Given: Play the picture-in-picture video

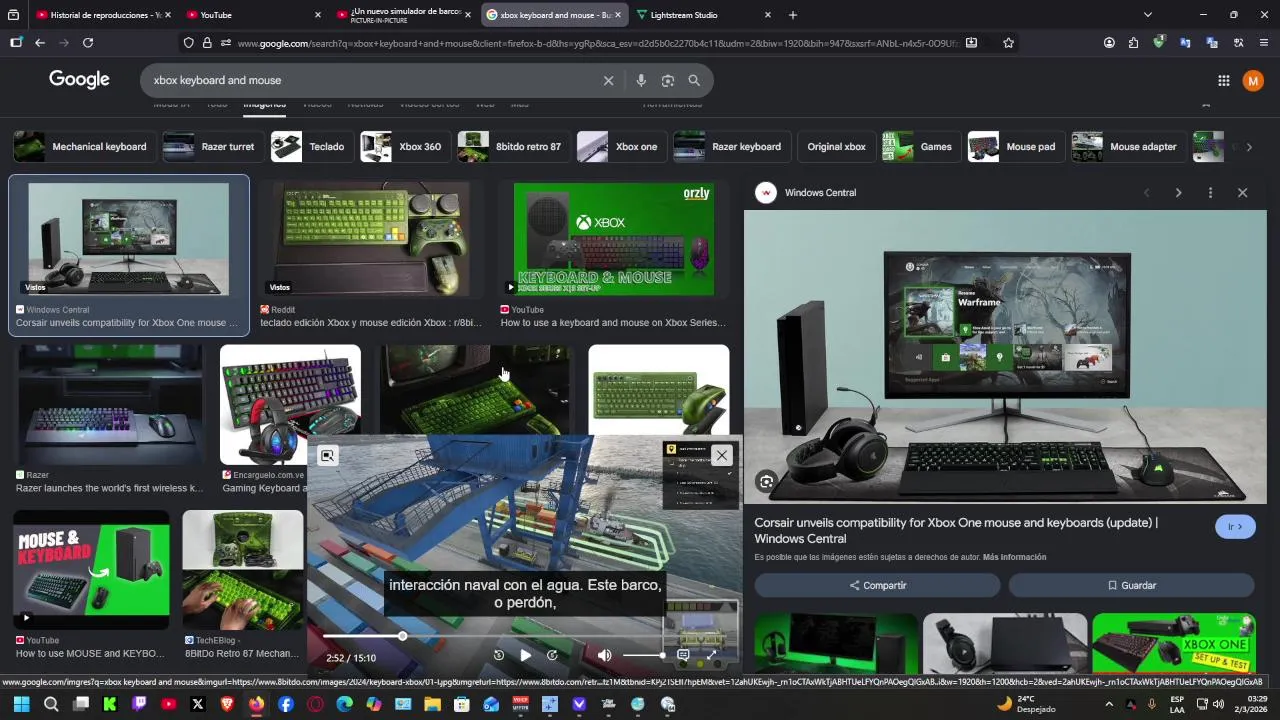Looking at the screenshot, I should coord(525,655).
